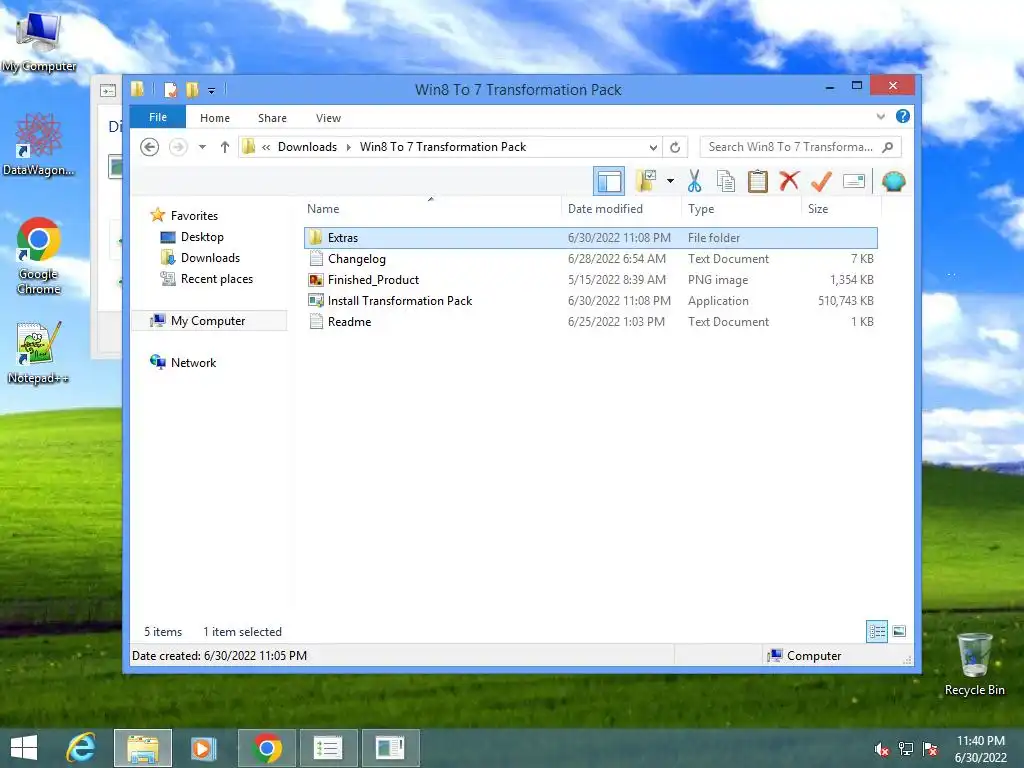Screen dimensions: 1024x768
Task: Switch to Chrome in the taskbar
Action: tap(266, 748)
